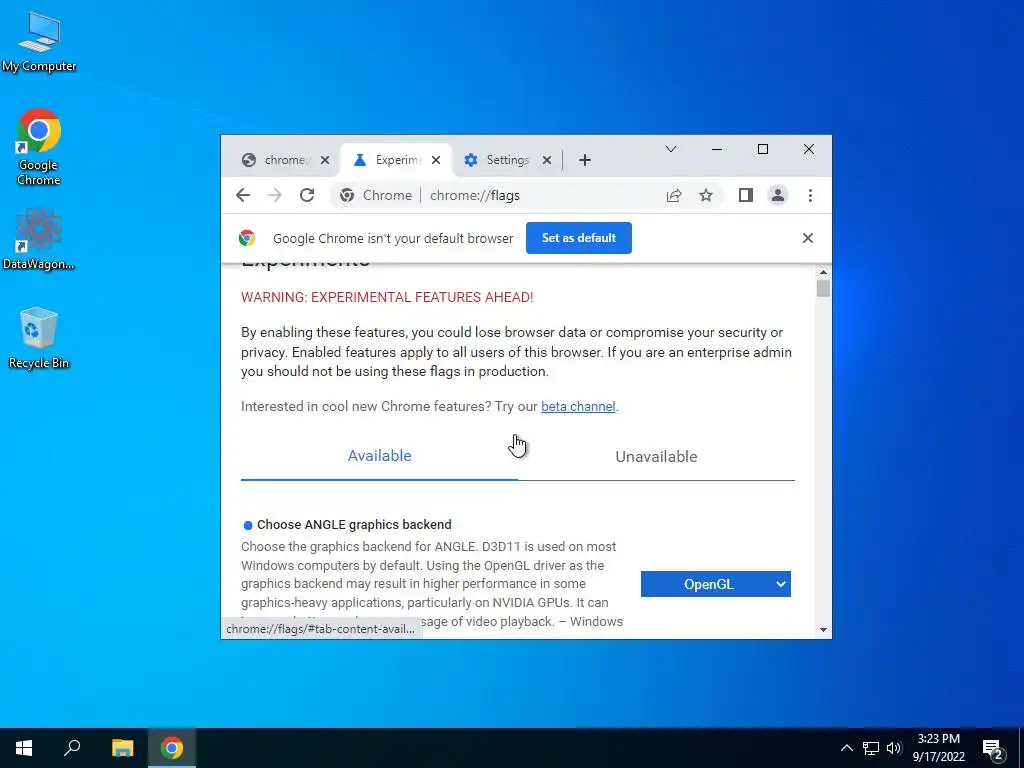Screen dimensions: 1024x768
Task: Click the page scrollbar thumb
Action: (823, 288)
